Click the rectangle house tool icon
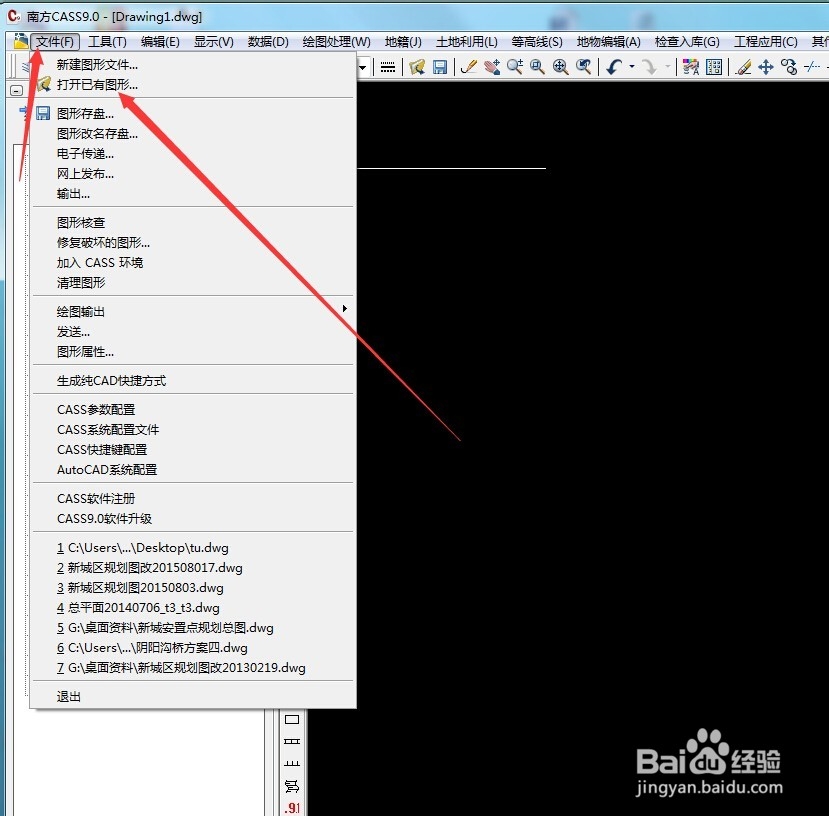The image size is (829, 816). coord(292,719)
